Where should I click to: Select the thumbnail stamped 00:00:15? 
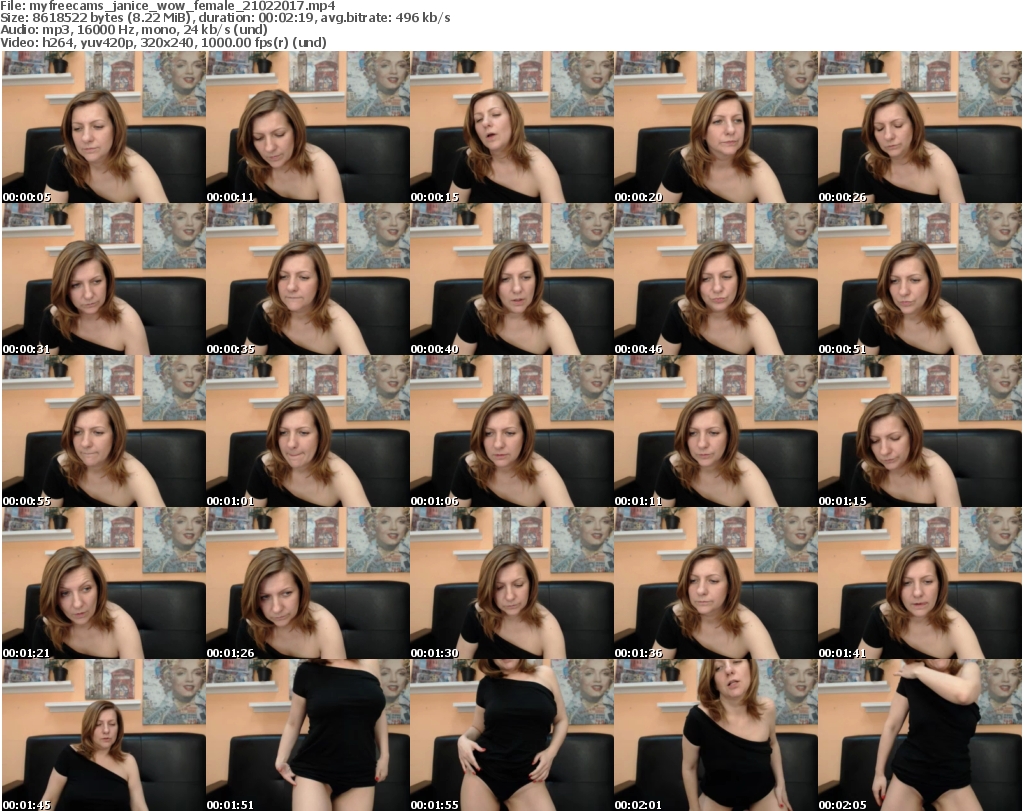pos(511,127)
